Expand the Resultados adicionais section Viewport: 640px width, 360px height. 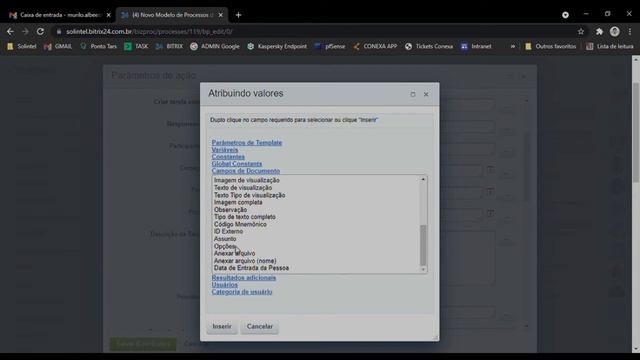pyautogui.click(x=244, y=278)
